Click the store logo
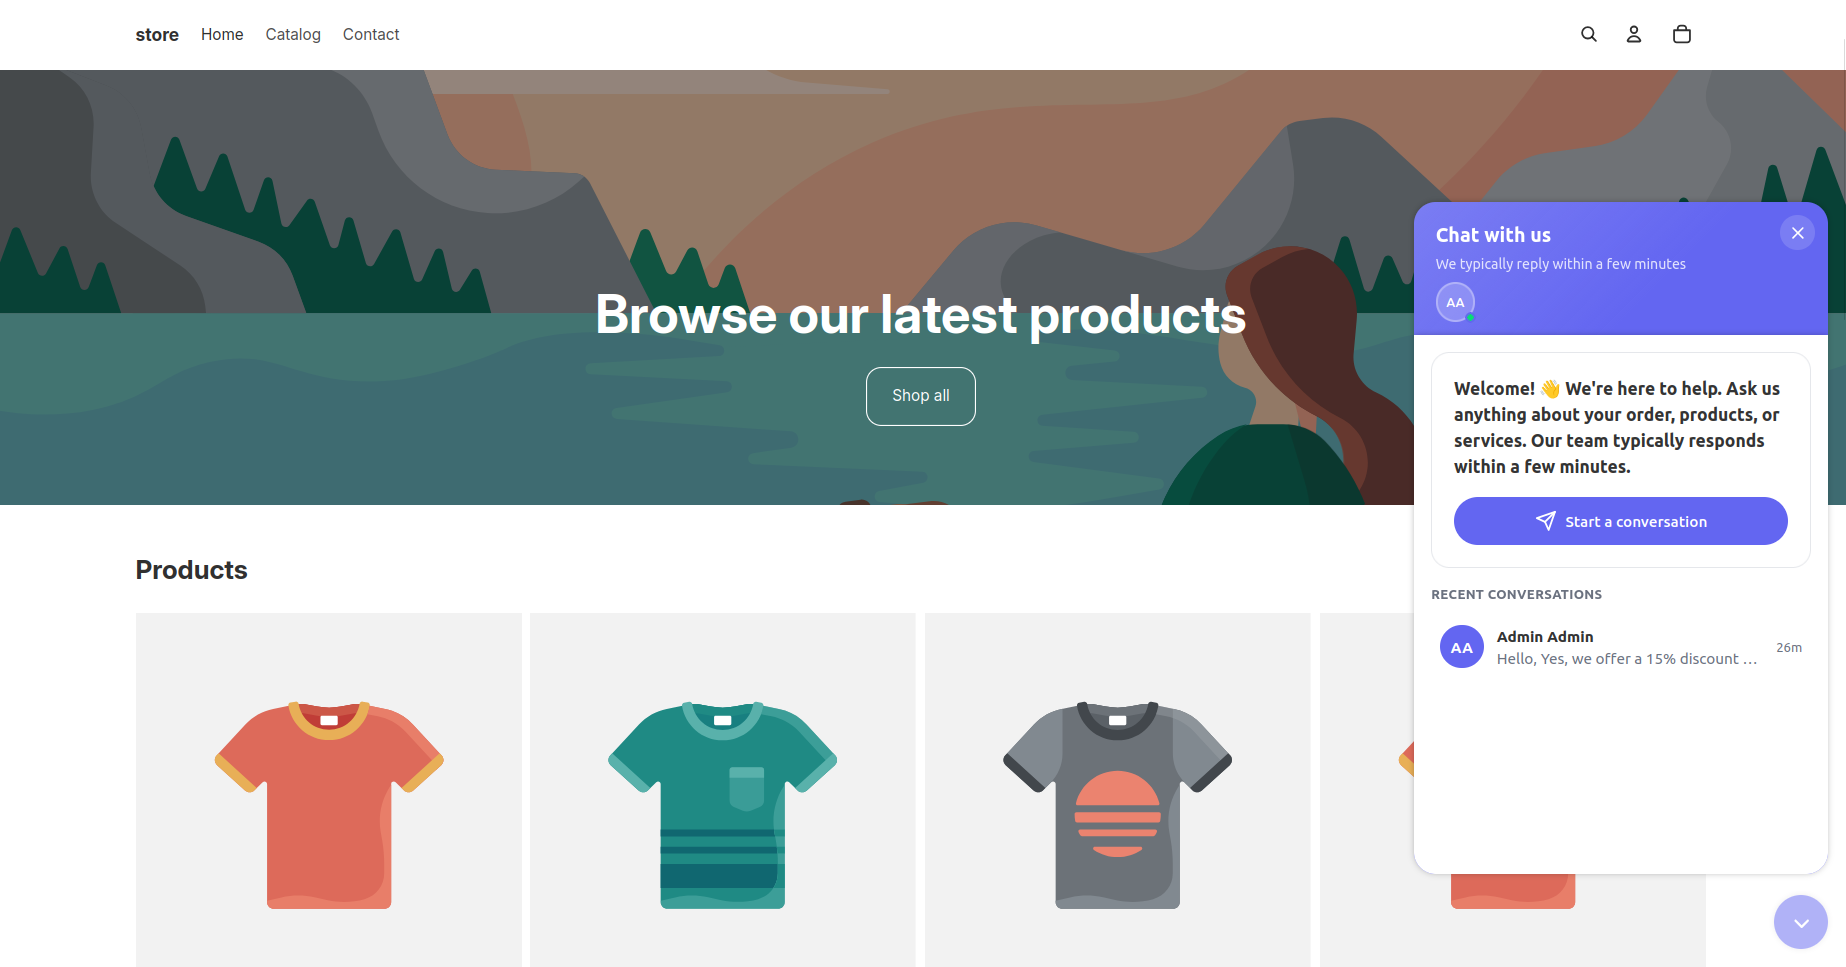The height and width of the screenshot is (967, 1846). coord(157,34)
